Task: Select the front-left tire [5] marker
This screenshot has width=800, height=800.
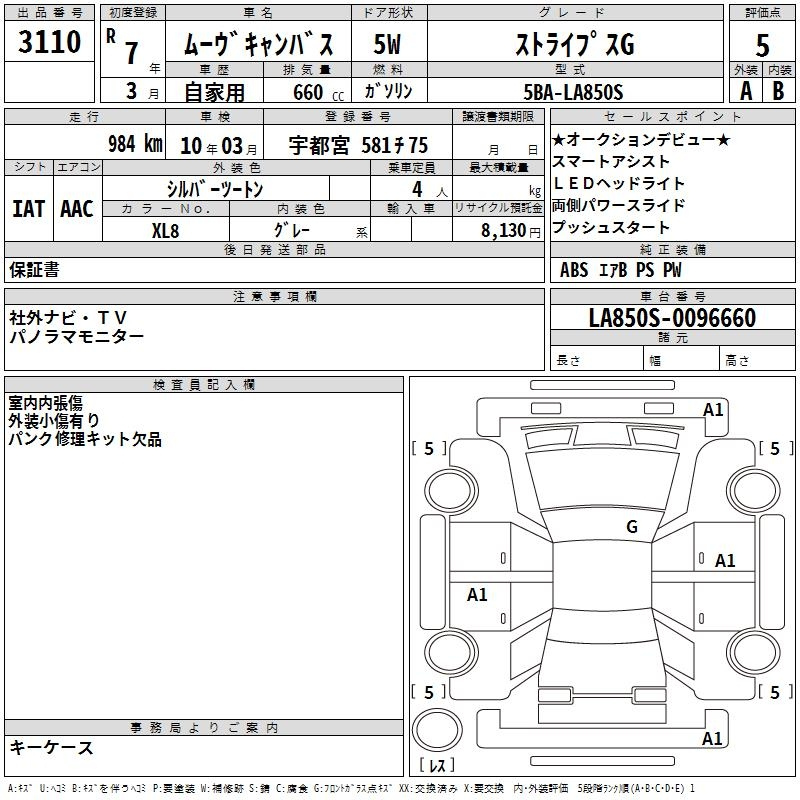Action: click(429, 449)
